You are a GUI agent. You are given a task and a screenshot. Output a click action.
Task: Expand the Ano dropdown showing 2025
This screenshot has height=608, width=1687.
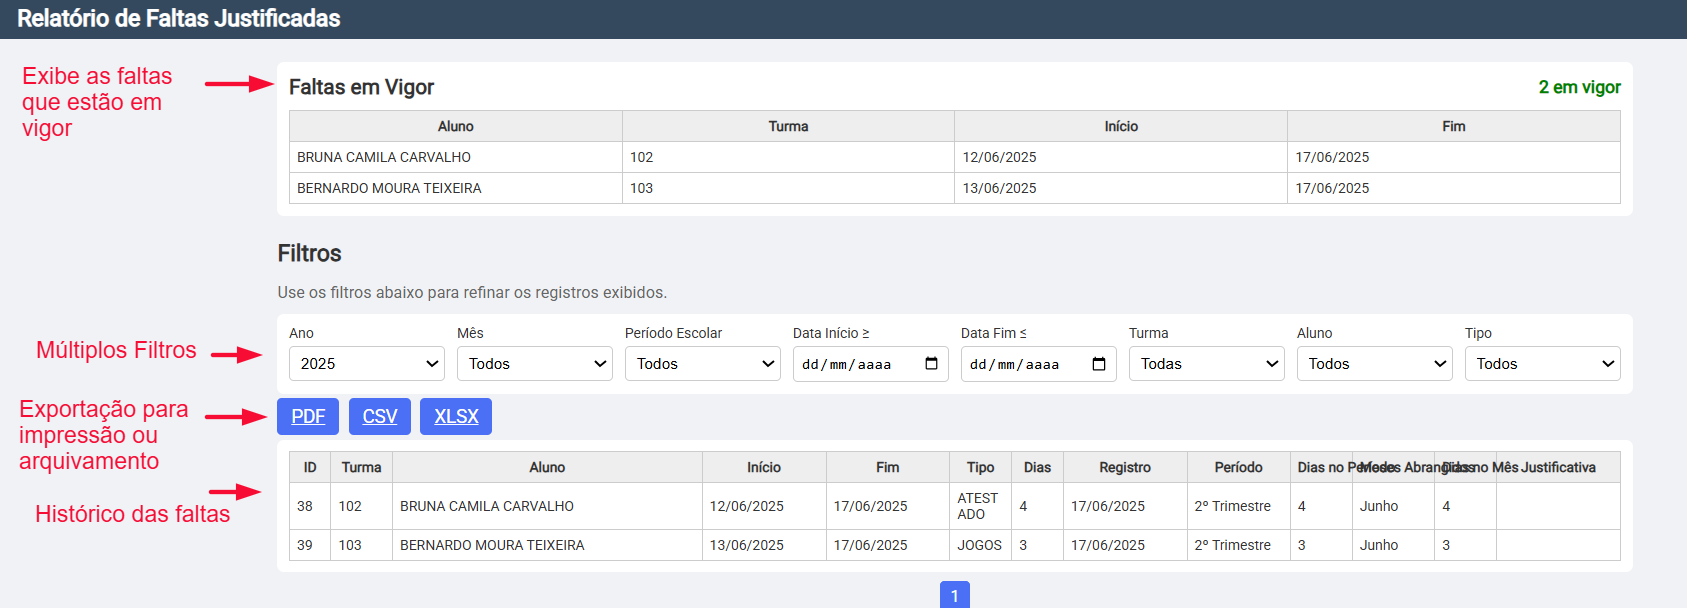coord(366,364)
